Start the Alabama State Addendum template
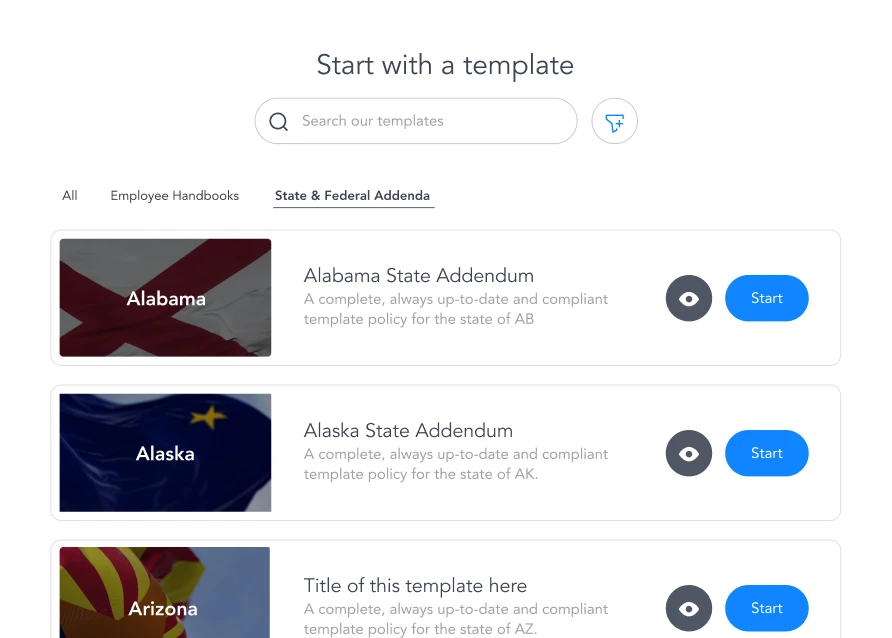The width and height of the screenshot is (892, 638). coord(766,298)
